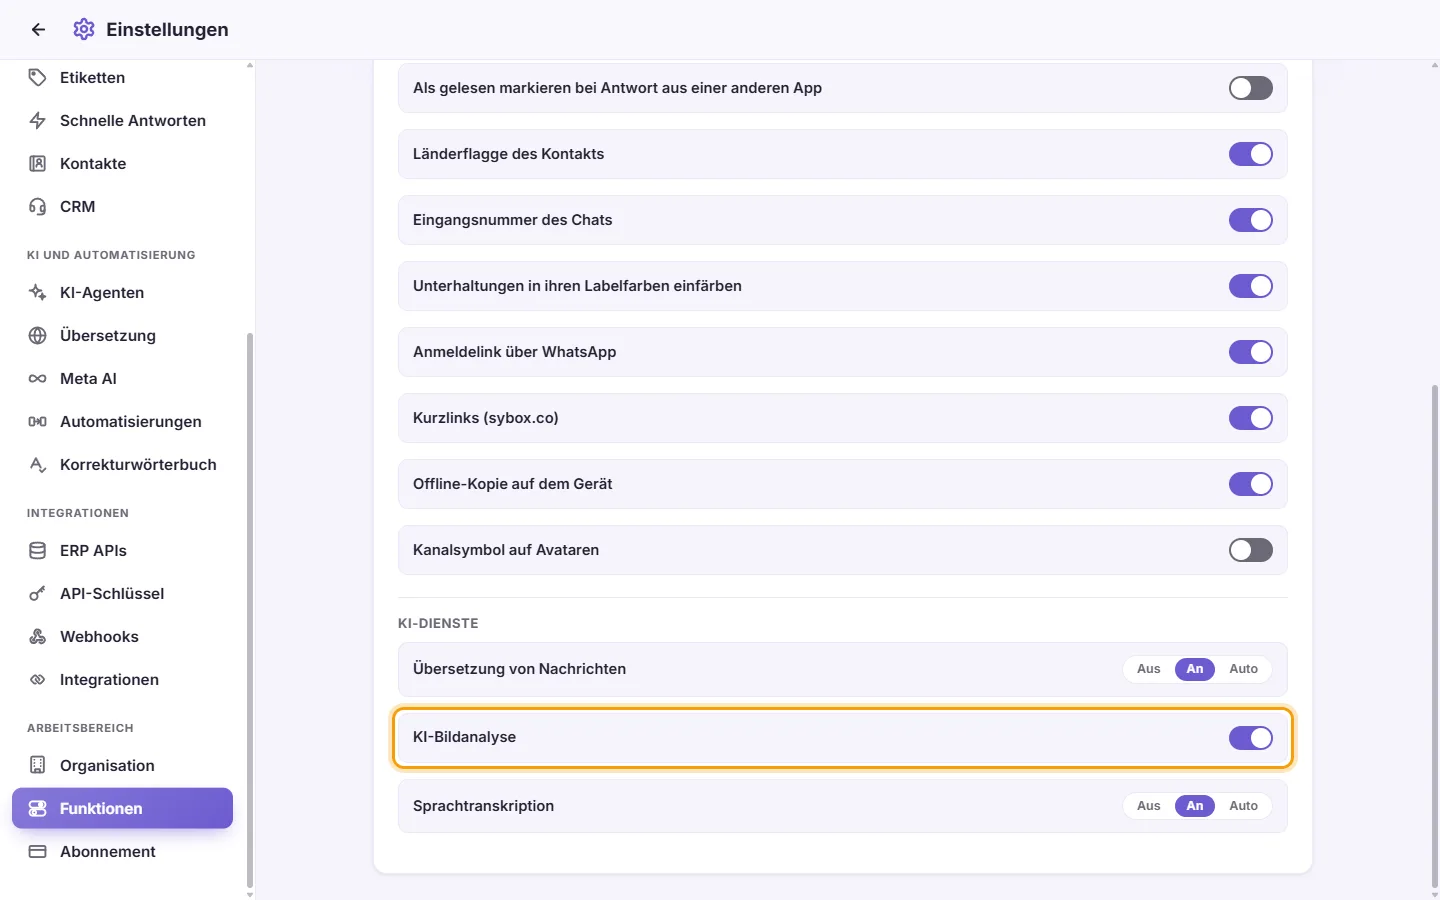Screen dimensions: 1440x900
Task: Click the Webhooks icon
Action: tap(38, 637)
